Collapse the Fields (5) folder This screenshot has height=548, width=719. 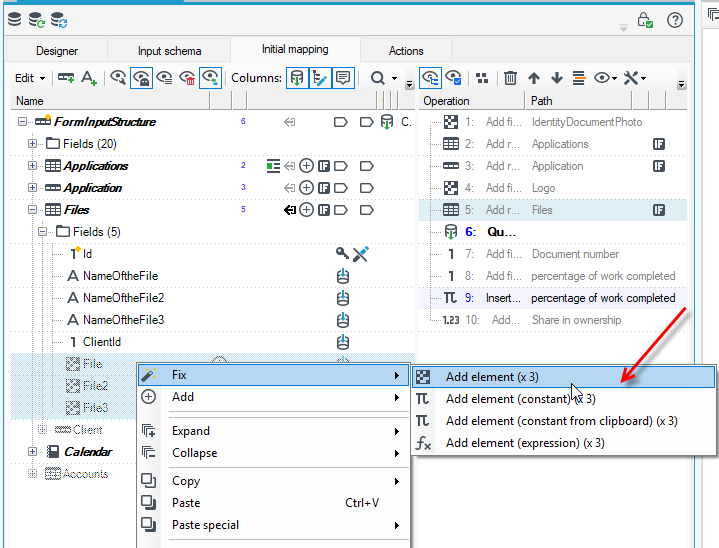(42, 232)
